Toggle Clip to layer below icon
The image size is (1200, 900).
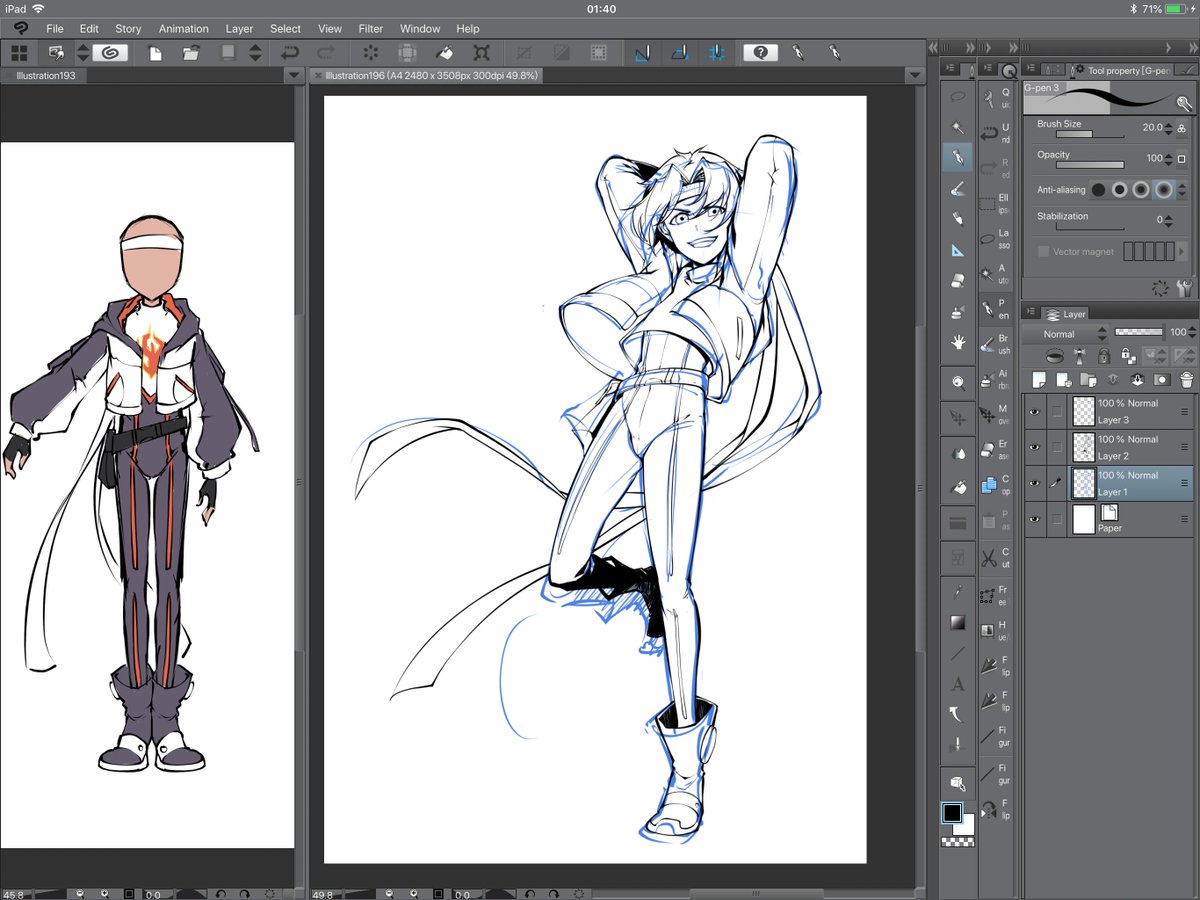1054,355
